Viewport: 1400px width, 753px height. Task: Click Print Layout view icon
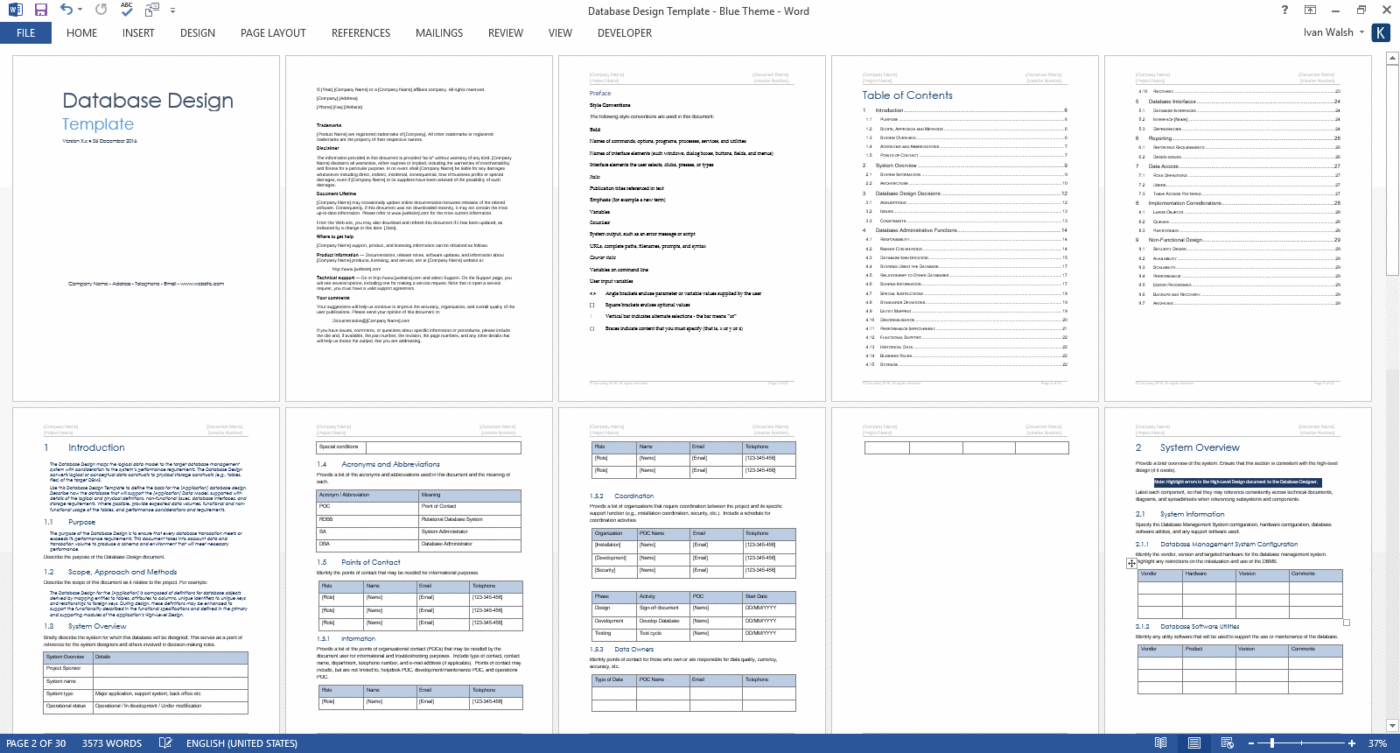pyautogui.click(x=1193, y=743)
